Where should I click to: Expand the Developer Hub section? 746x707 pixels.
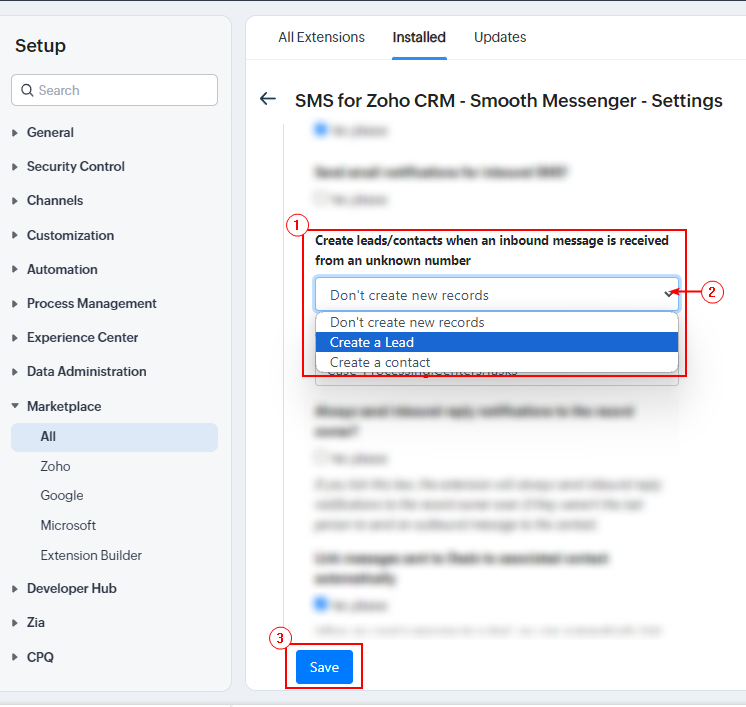coord(71,589)
